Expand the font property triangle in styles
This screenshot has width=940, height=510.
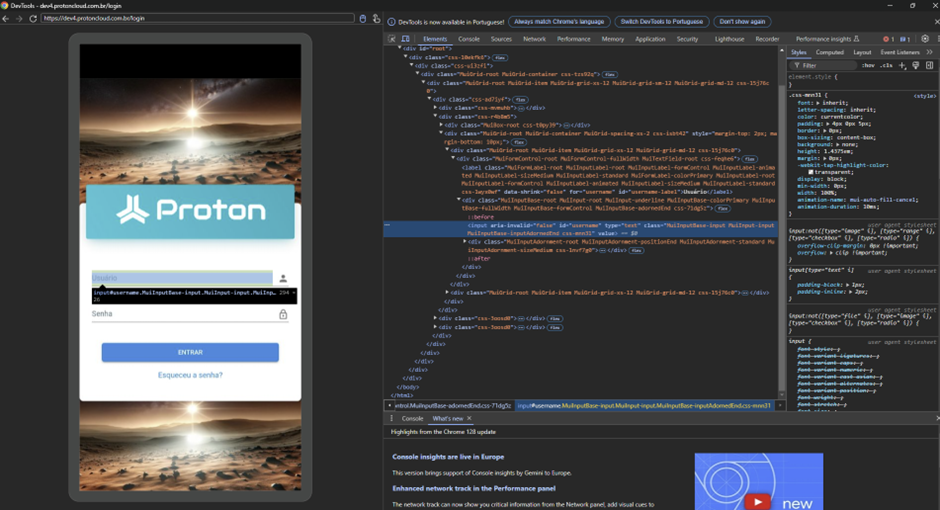818,103
